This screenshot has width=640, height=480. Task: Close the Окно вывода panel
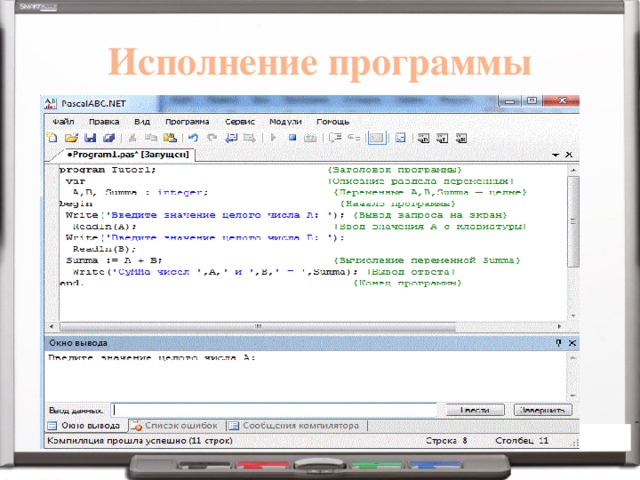tap(572, 343)
